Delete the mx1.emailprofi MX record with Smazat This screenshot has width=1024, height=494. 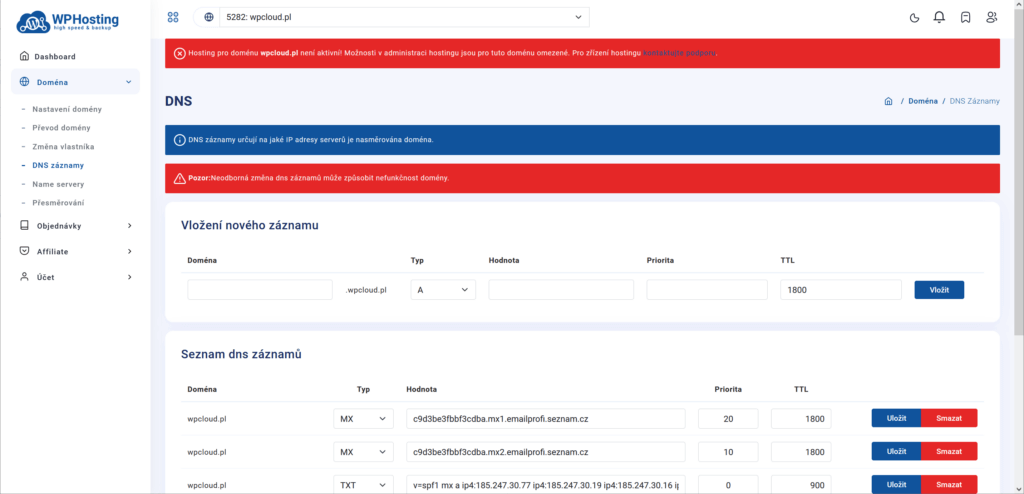949,418
